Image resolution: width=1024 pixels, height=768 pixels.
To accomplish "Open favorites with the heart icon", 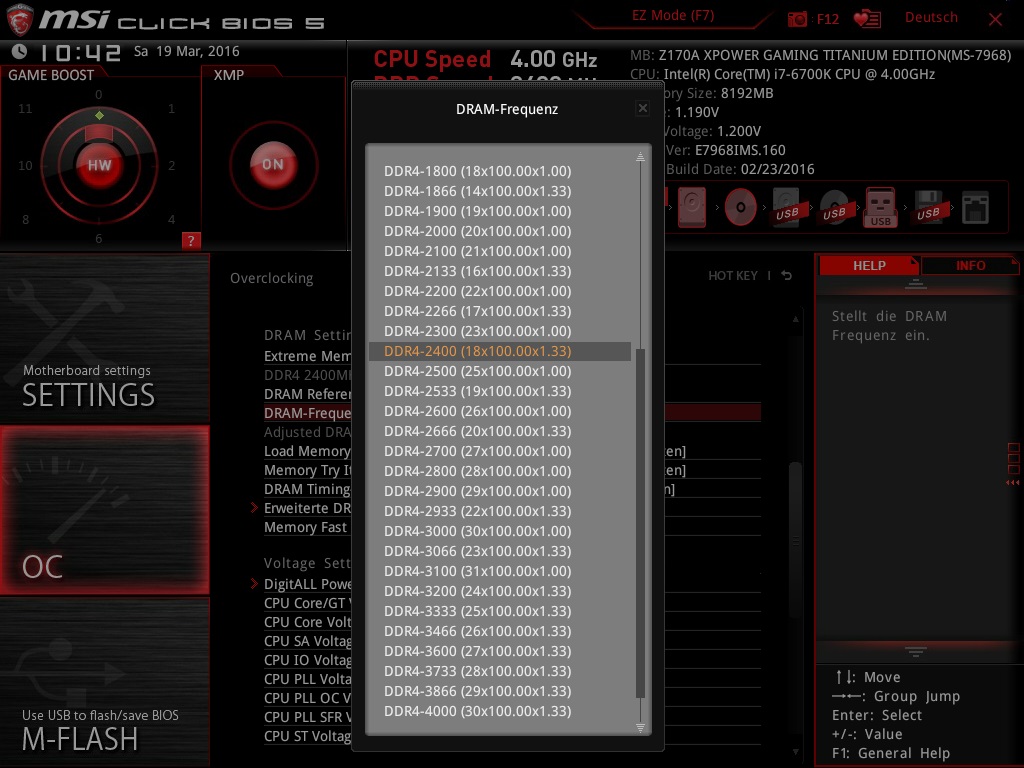I will (867, 19).
